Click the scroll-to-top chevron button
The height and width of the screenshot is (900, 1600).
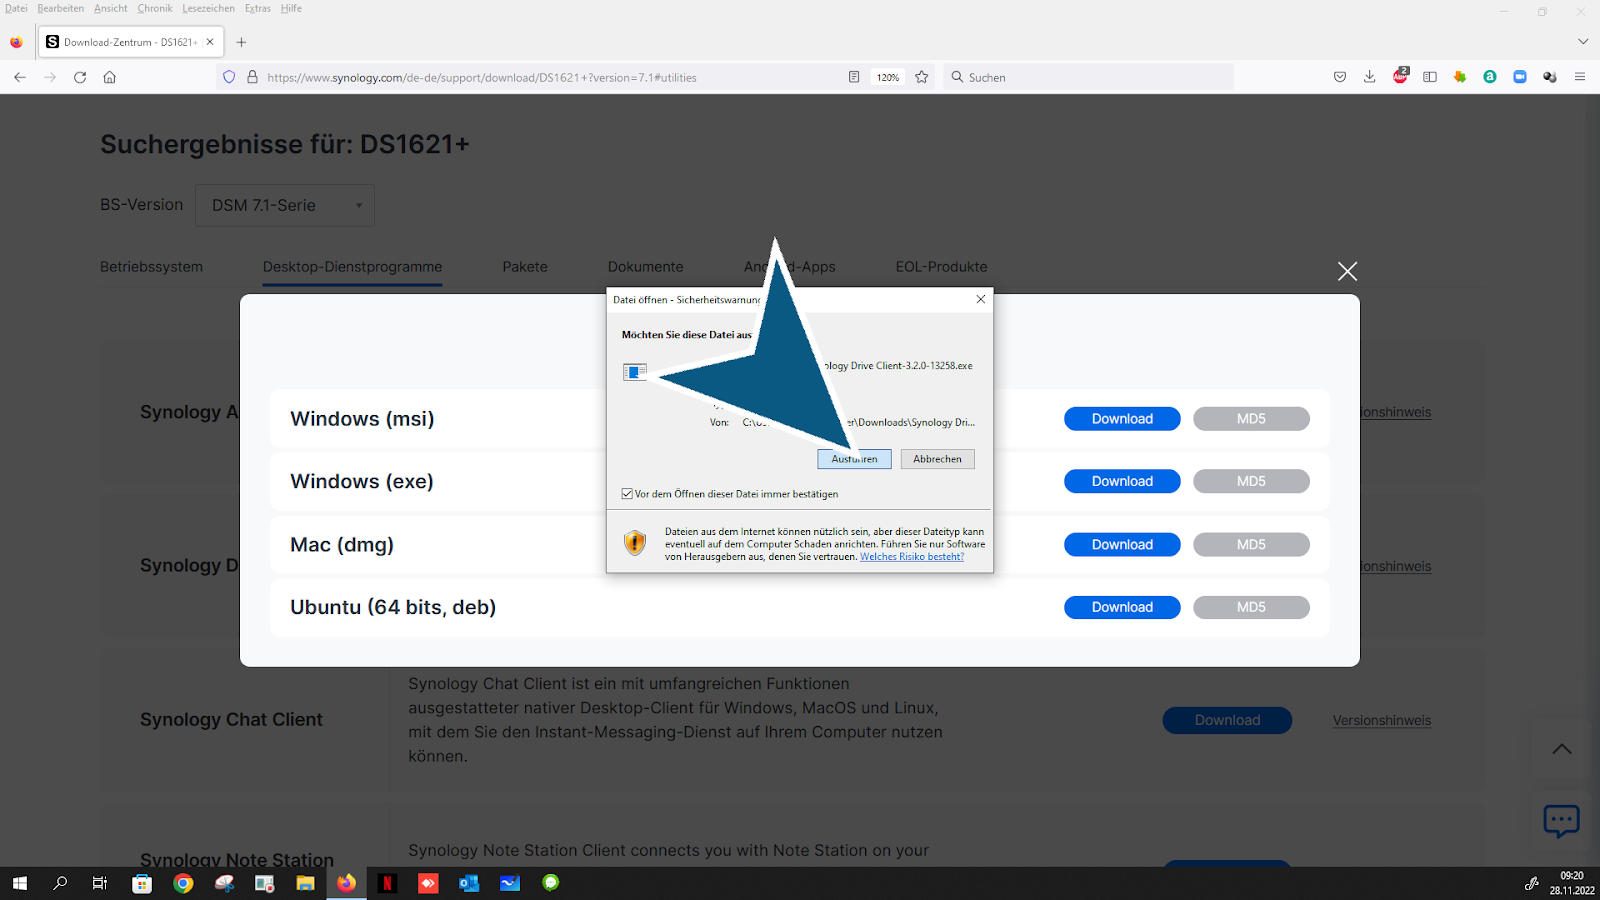click(1562, 749)
